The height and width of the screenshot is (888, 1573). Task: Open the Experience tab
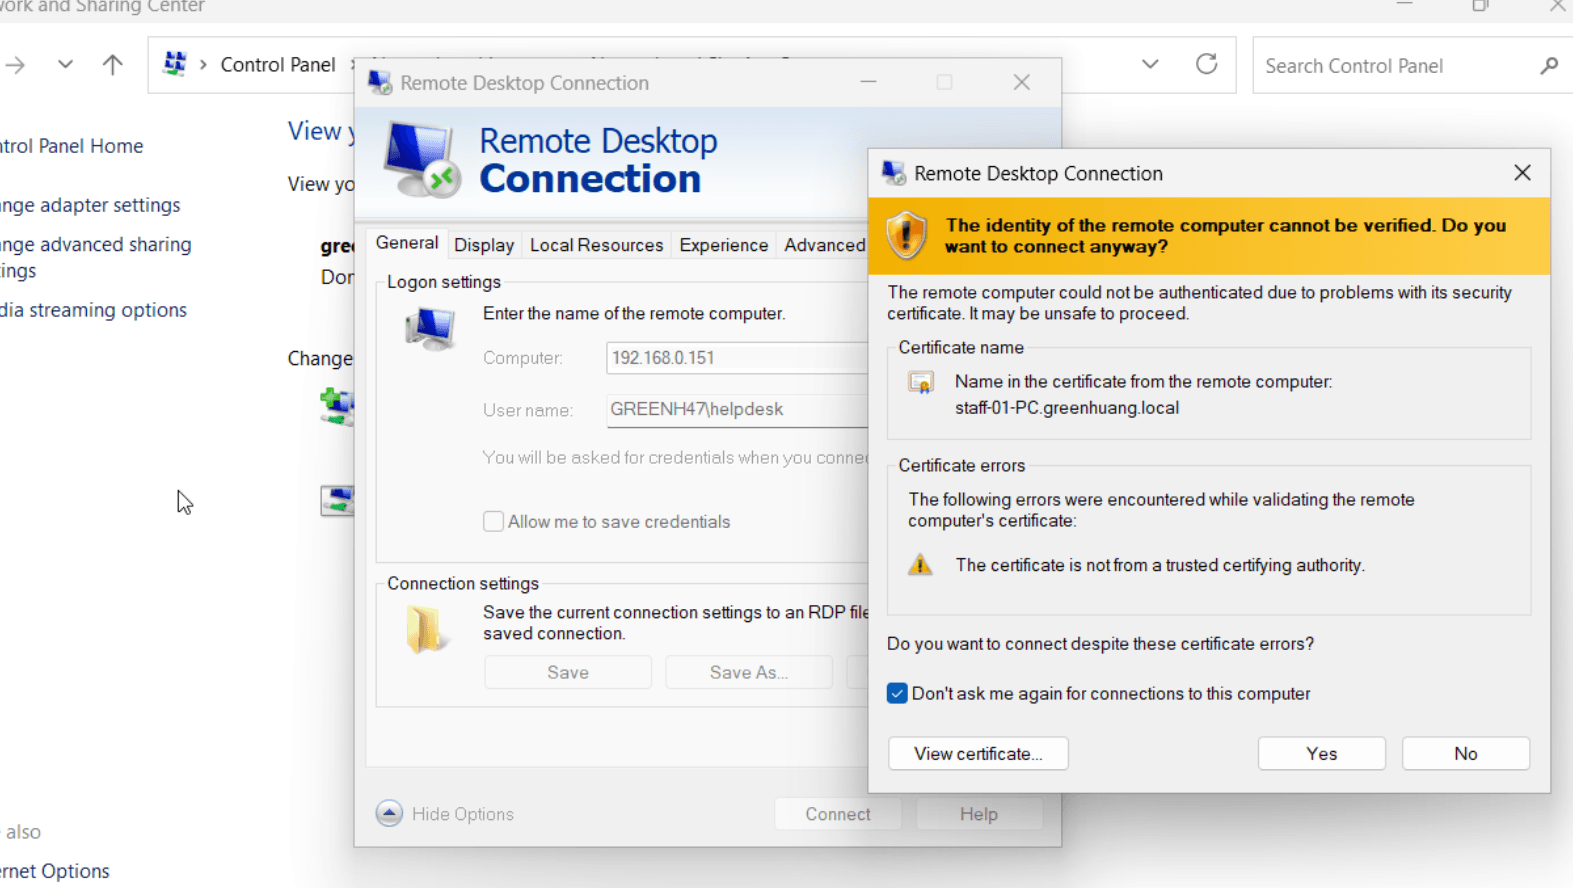[x=723, y=245]
